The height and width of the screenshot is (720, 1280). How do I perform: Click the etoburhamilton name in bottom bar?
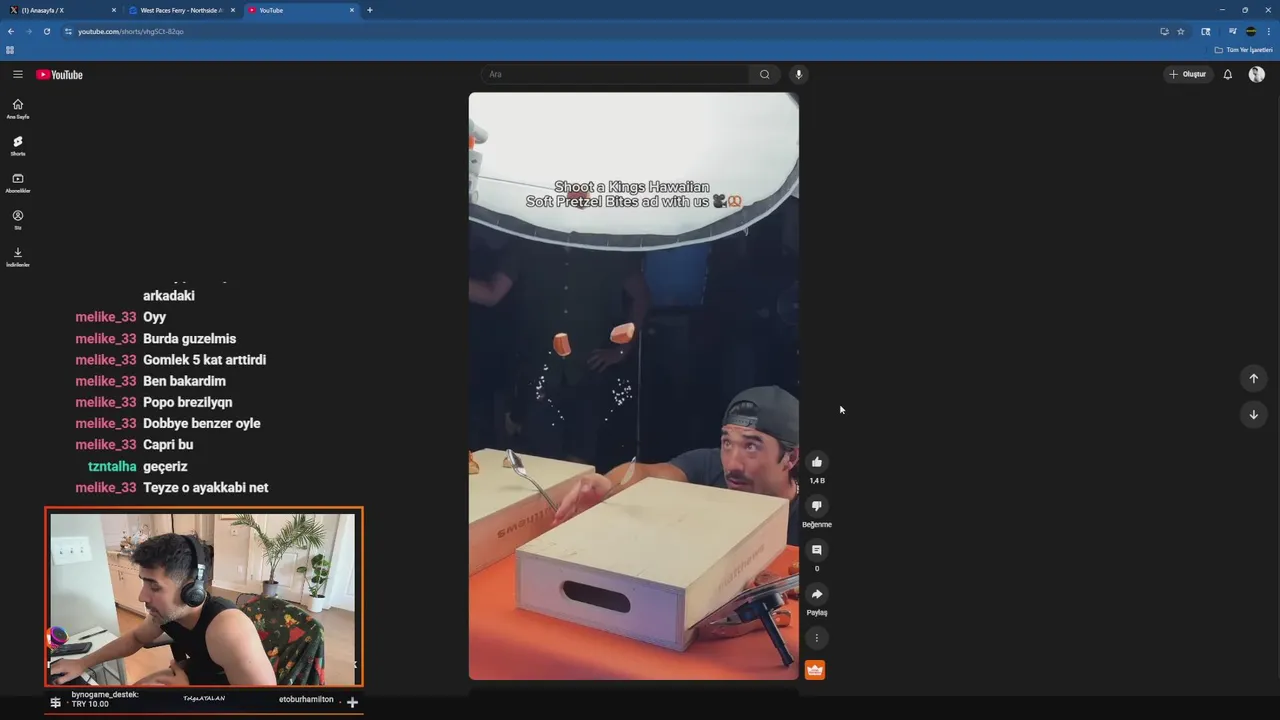coord(306,700)
